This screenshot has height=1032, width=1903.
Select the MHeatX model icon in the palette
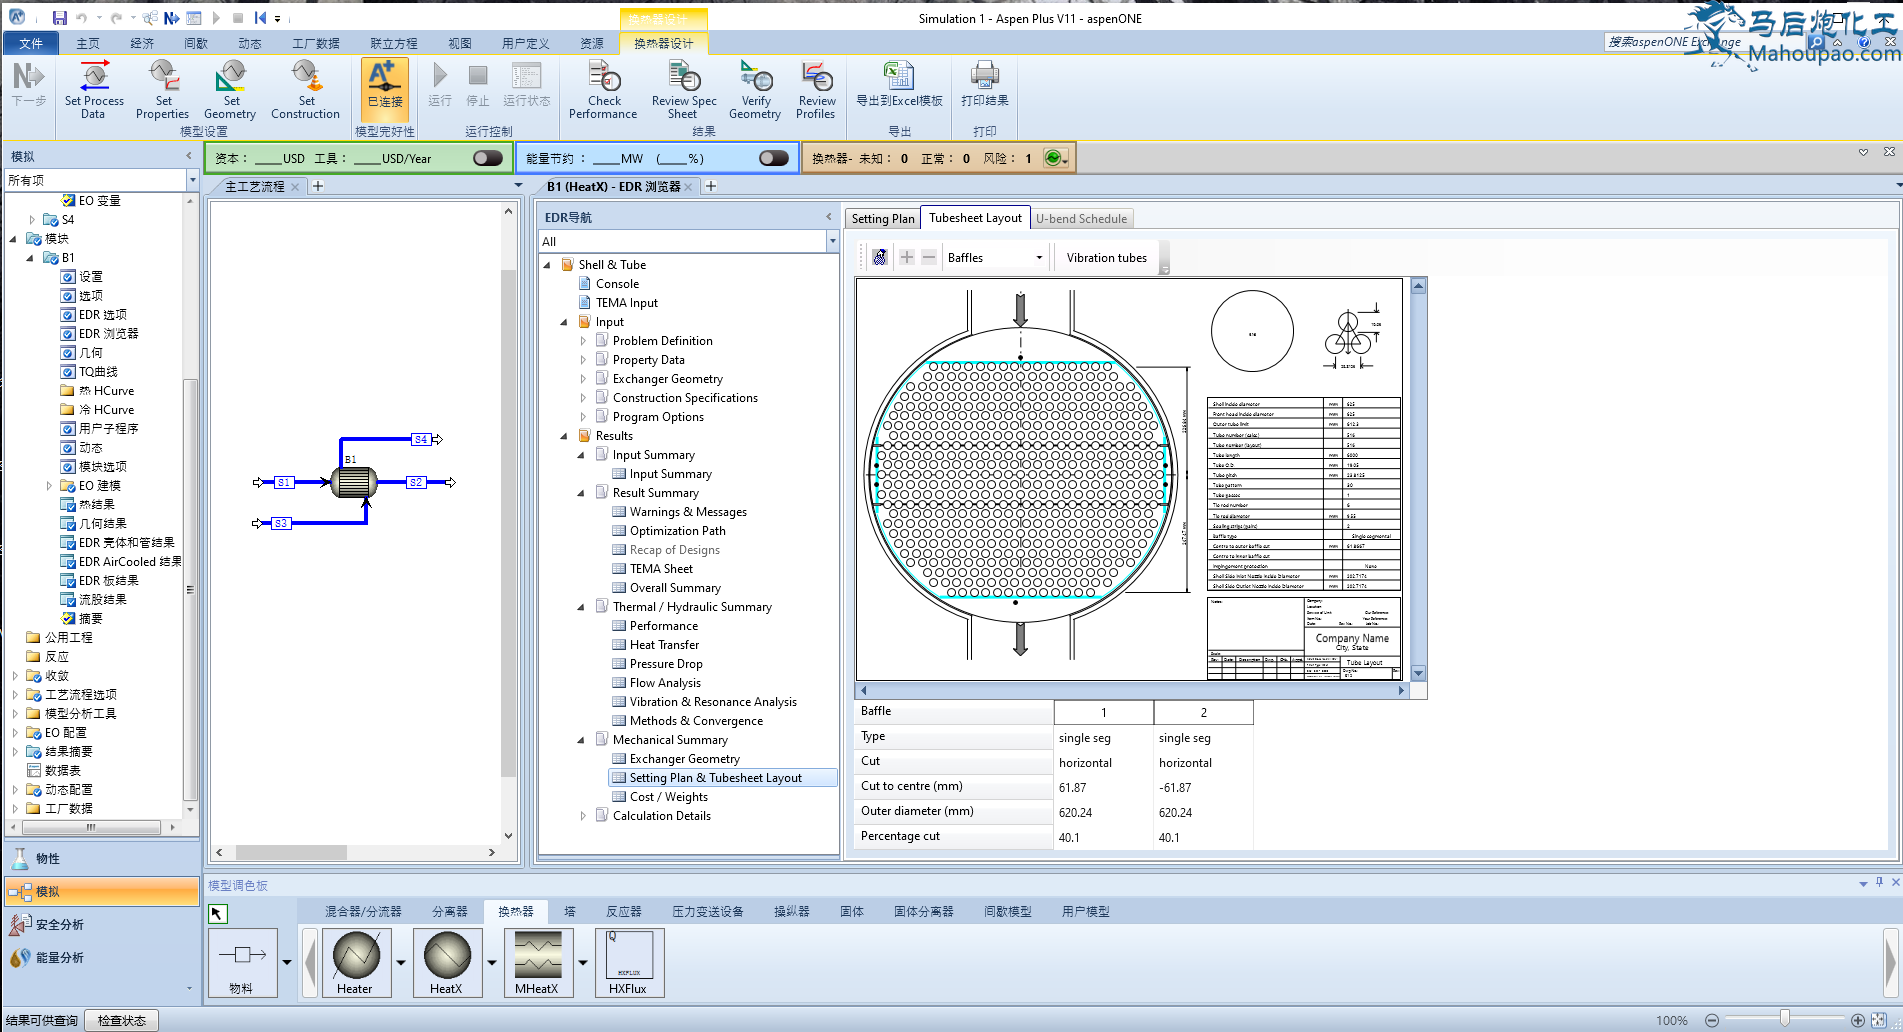(x=537, y=962)
